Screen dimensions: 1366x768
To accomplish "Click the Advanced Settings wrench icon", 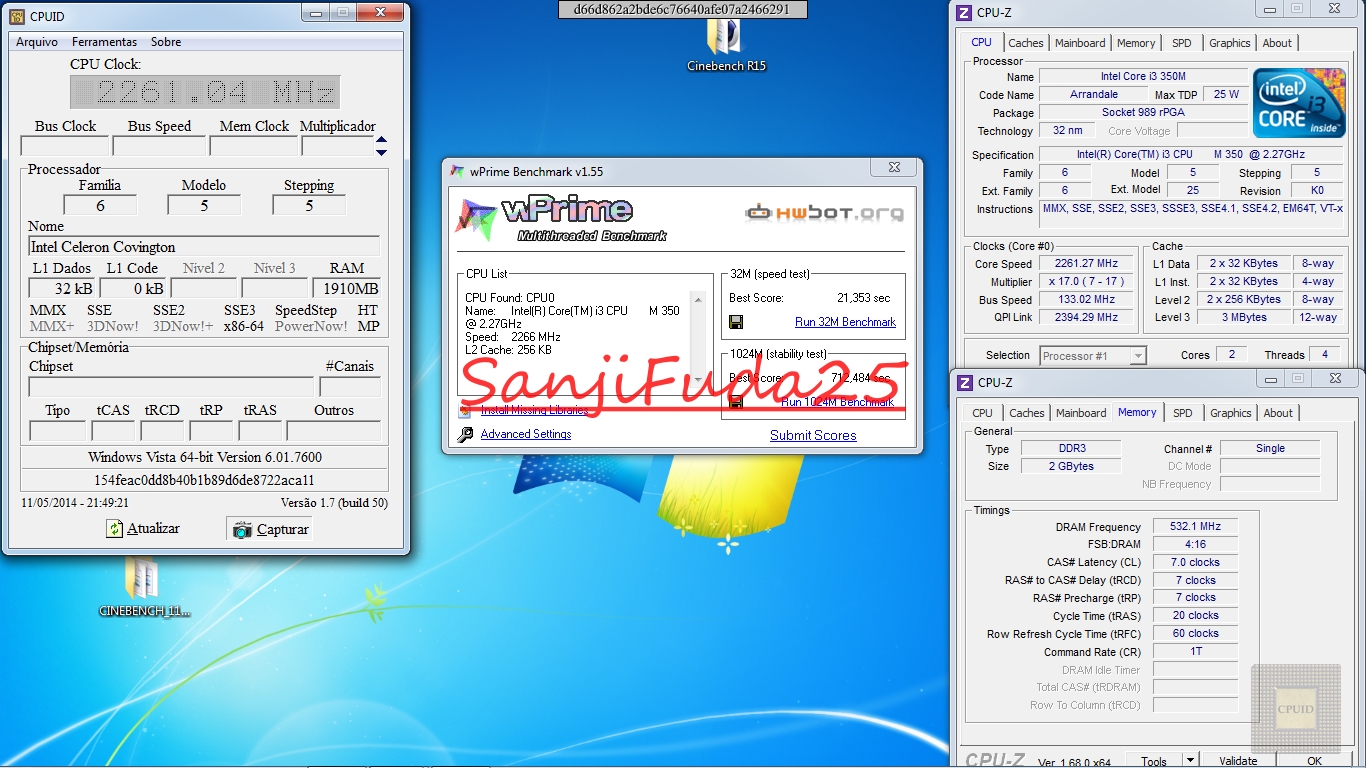I will pos(465,435).
